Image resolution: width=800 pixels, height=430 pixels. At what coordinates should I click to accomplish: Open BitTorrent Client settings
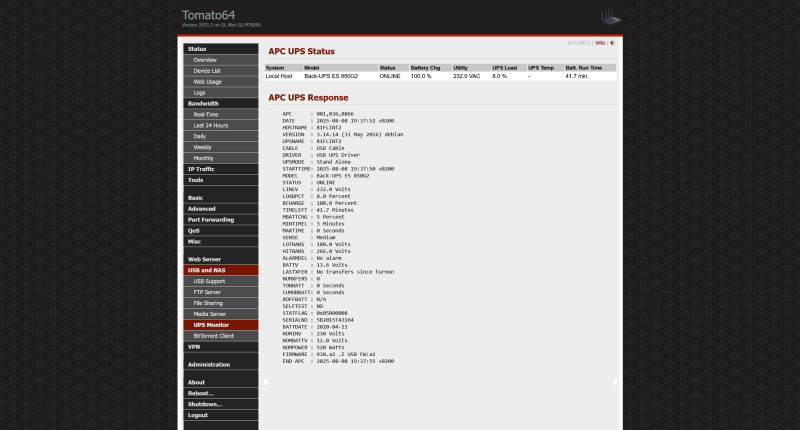pos(220,336)
